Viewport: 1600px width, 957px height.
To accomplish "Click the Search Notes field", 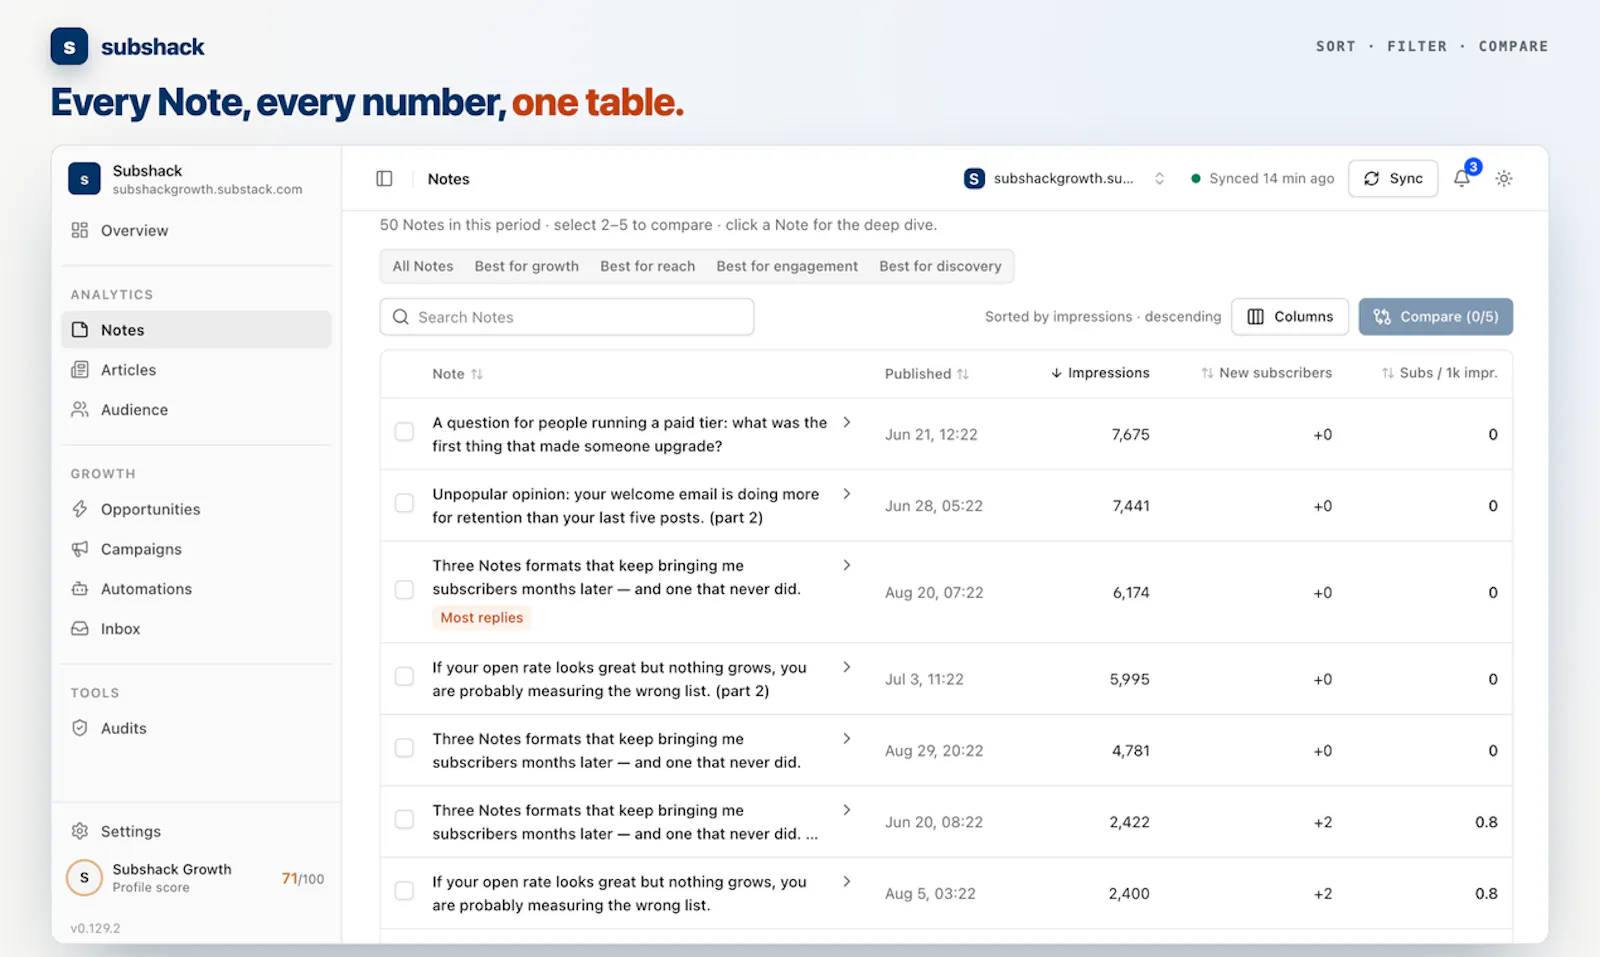I will pos(567,317).
